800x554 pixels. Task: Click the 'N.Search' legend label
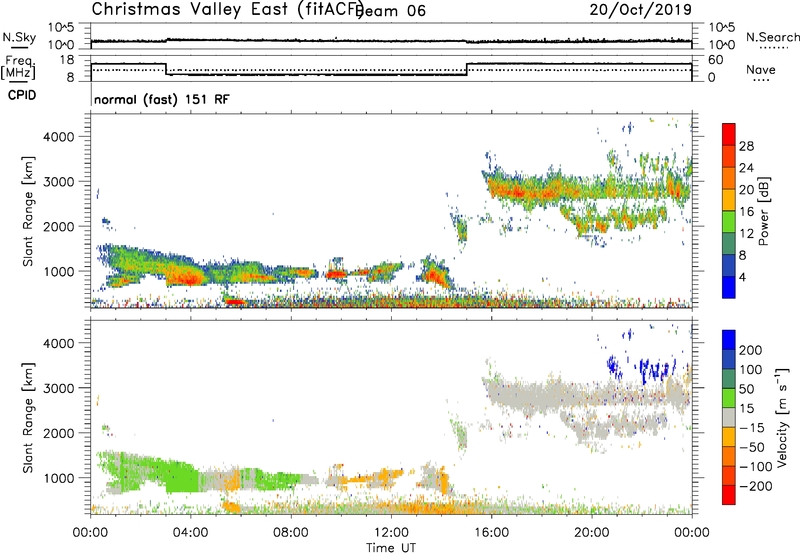(772, 37)
